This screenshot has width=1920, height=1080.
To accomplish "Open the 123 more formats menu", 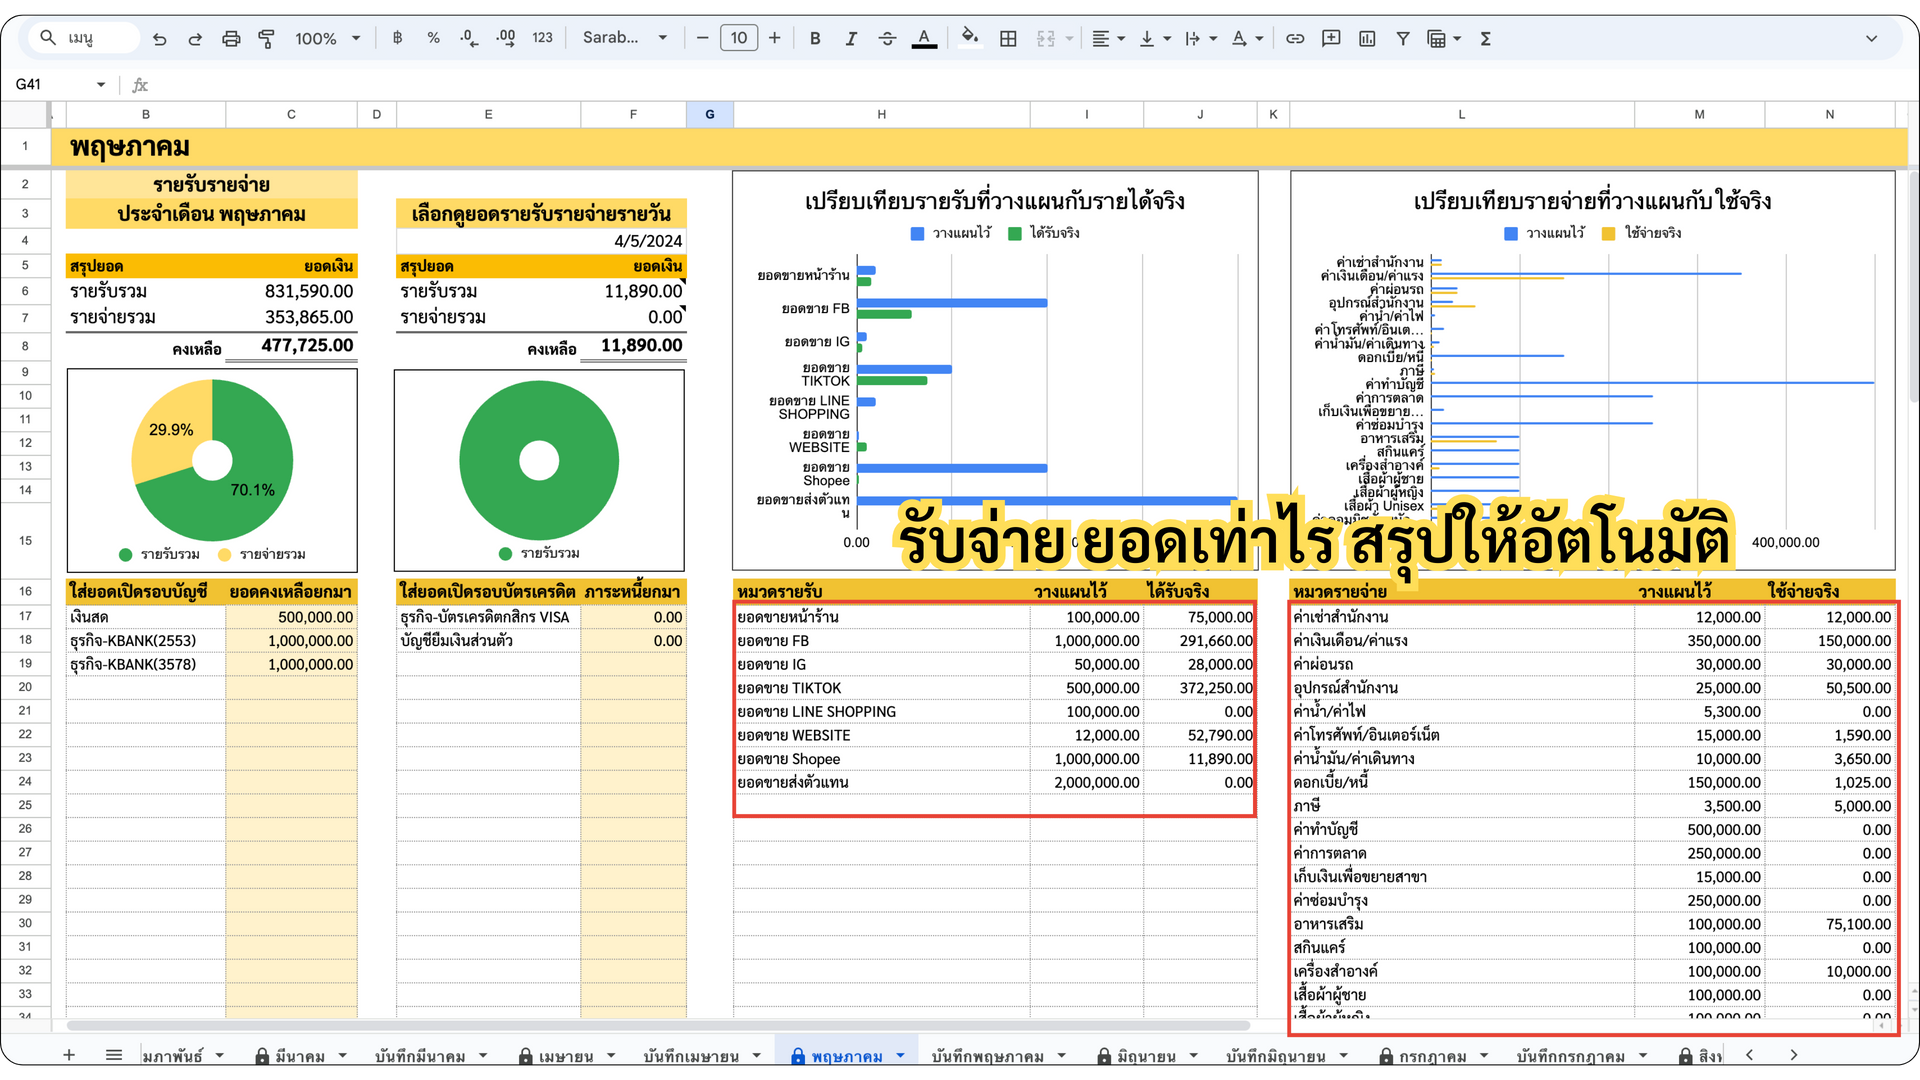I will pos(542,38).
